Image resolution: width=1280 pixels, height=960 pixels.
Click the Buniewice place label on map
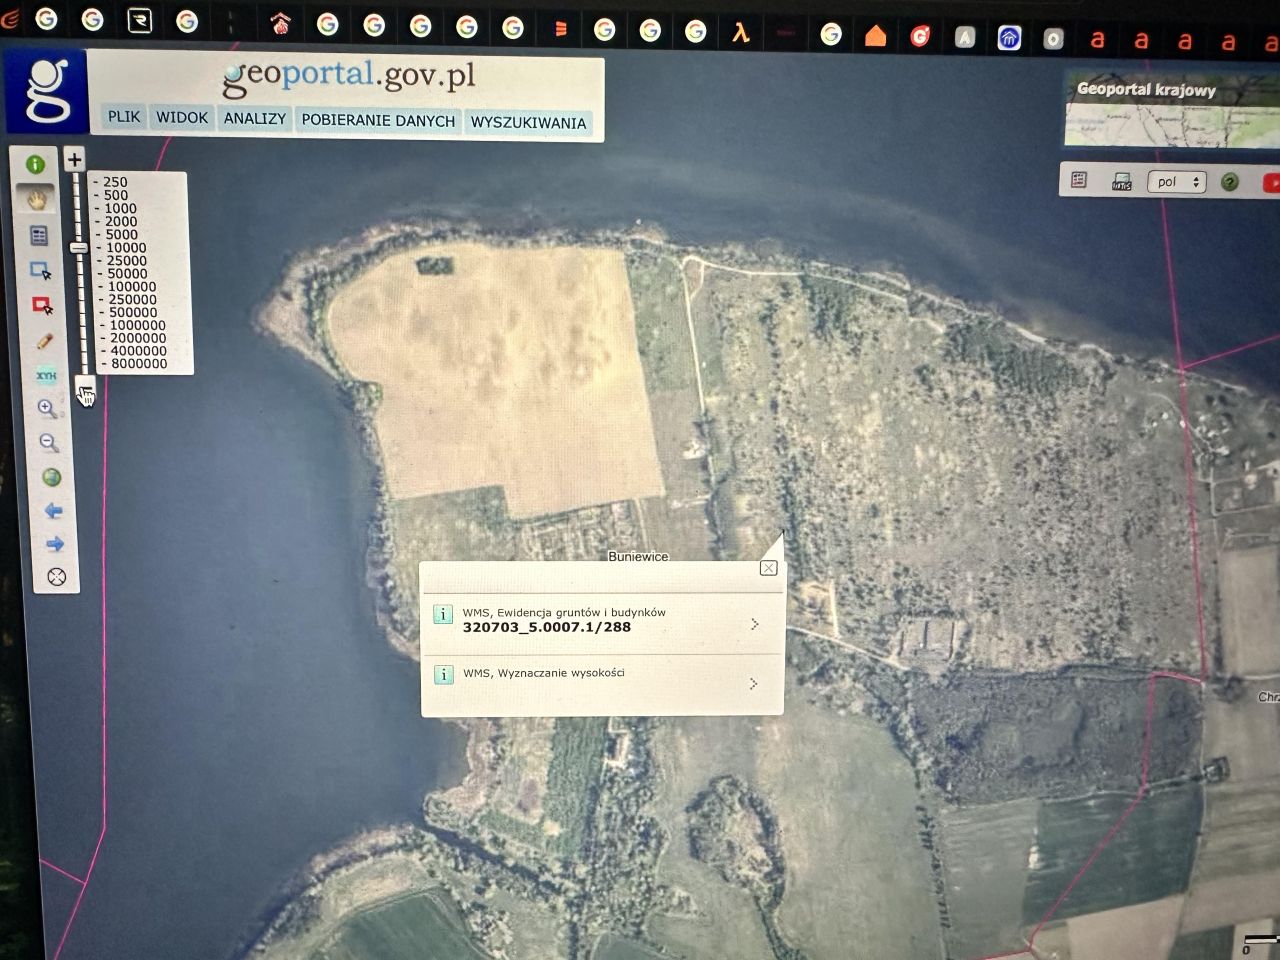click(x=638, y=557)
